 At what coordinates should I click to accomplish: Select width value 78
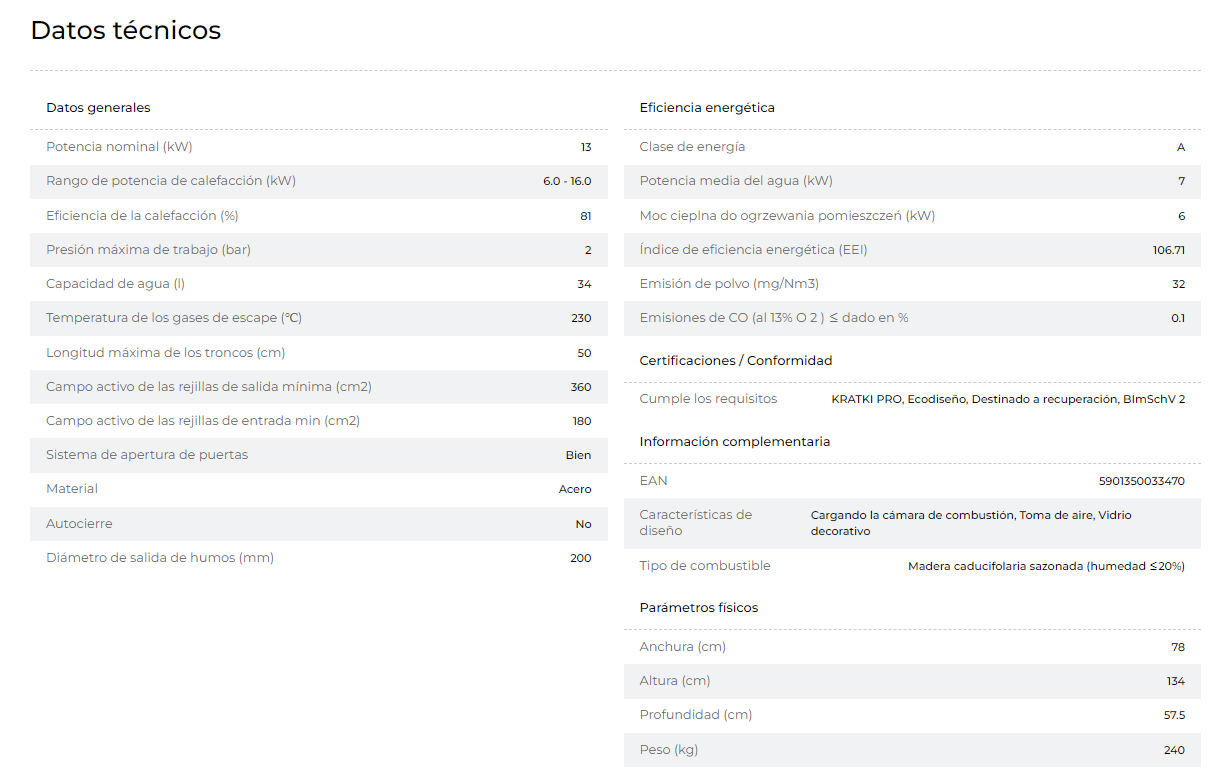(1178, 647)
